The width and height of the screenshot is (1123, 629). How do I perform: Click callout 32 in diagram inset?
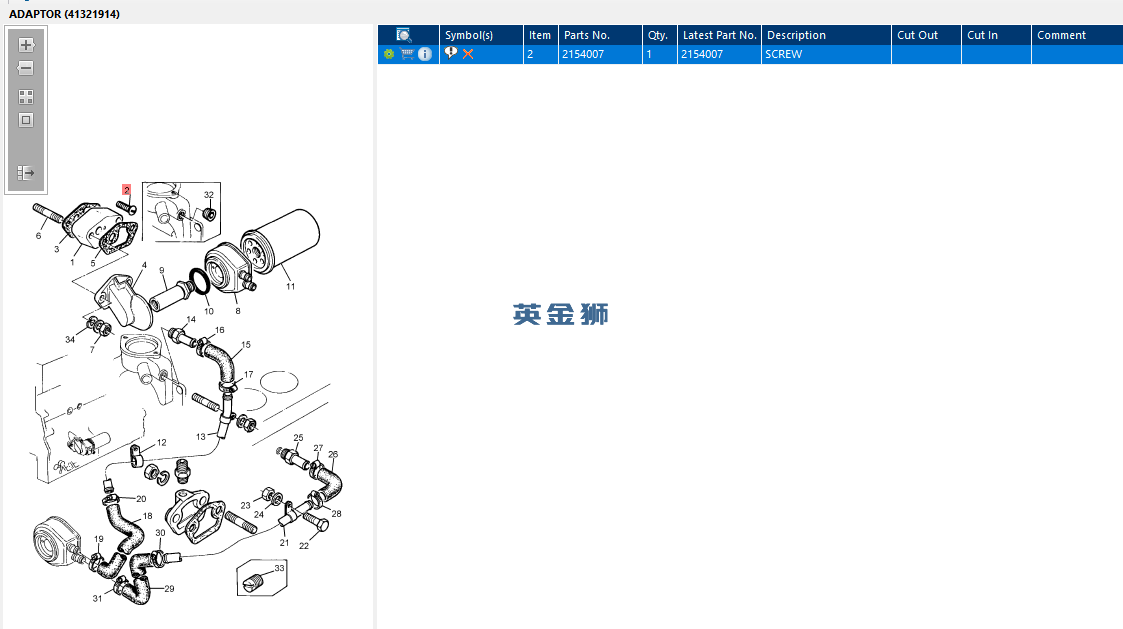(208, 195)
